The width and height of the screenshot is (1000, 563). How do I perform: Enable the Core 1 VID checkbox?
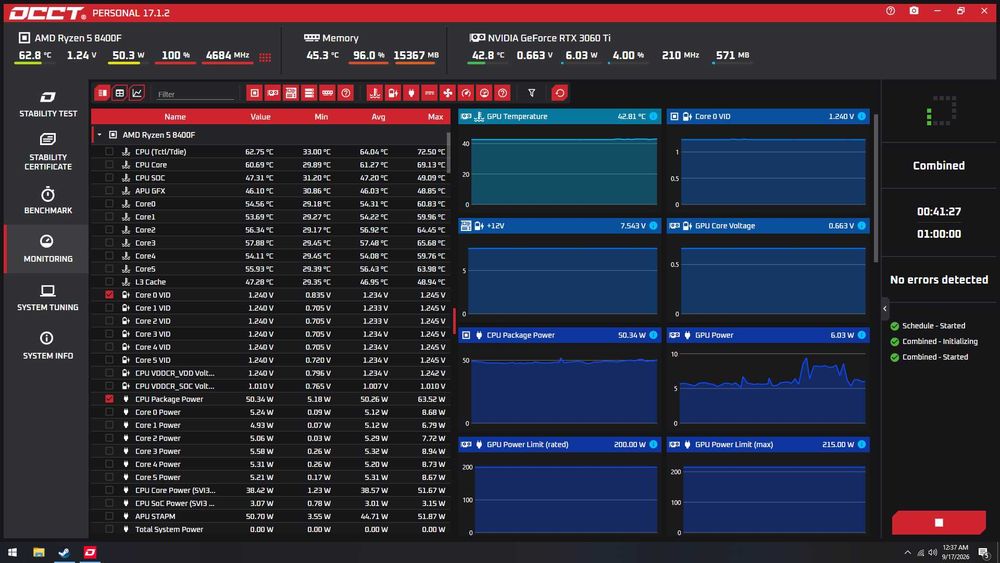(x=109, y=308)
